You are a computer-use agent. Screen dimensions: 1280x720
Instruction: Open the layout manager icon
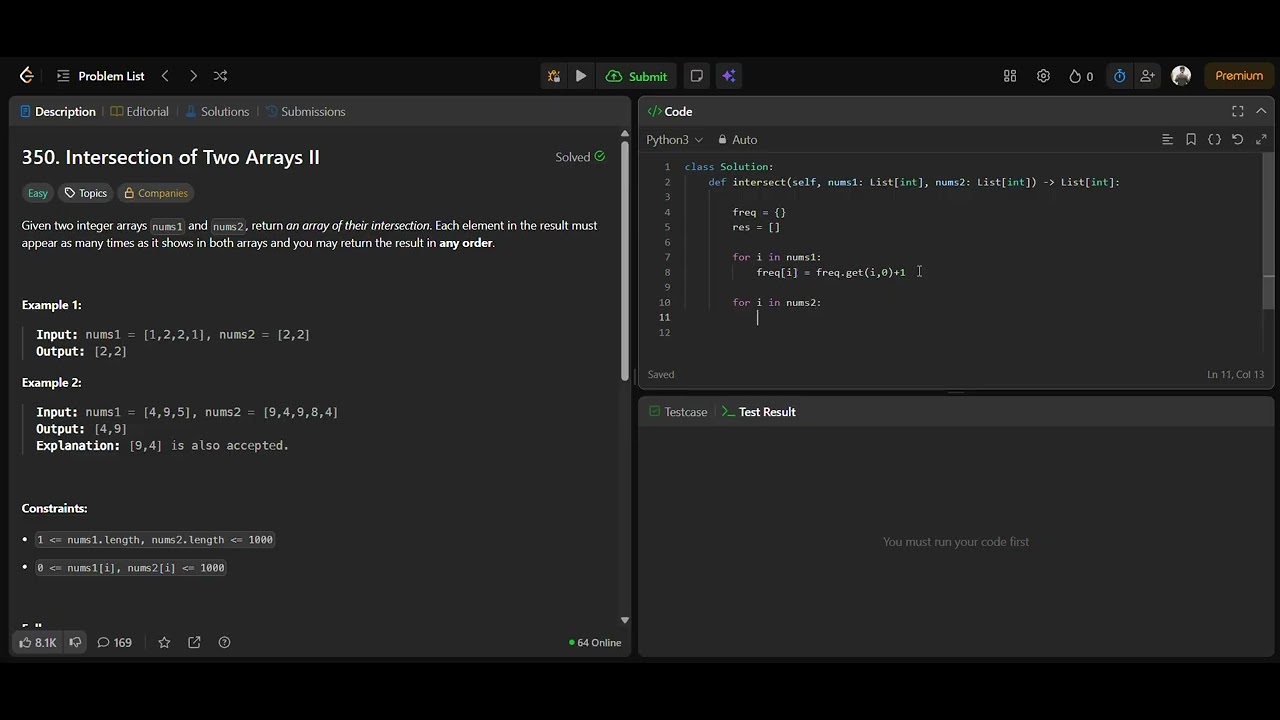[x=1010, y=76]
